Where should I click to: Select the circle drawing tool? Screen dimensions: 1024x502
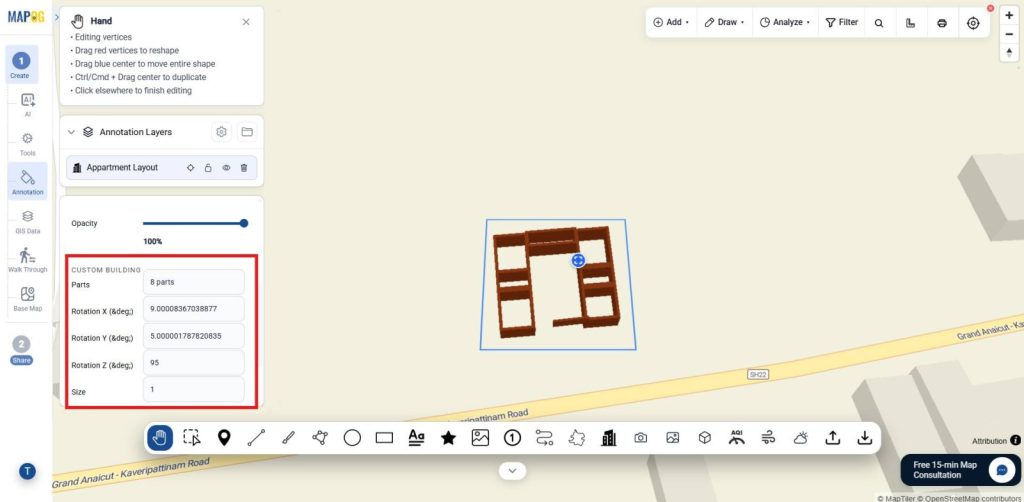point(352,438)
